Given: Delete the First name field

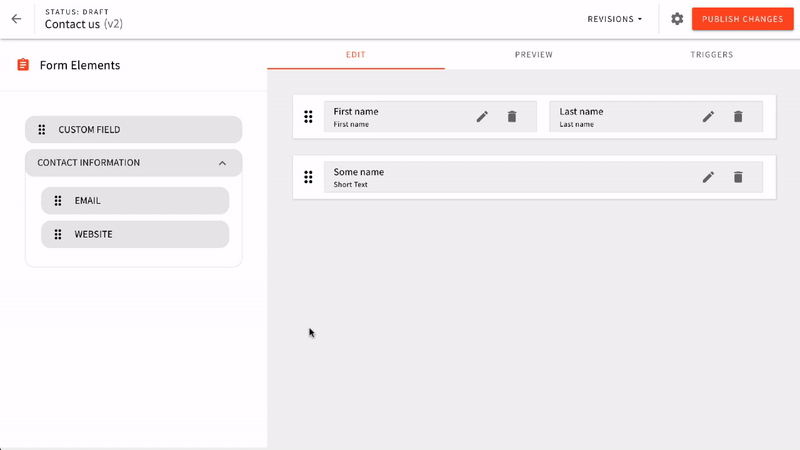Looking at the screenshot, I should pyautogui.click(x=512, y=117).
